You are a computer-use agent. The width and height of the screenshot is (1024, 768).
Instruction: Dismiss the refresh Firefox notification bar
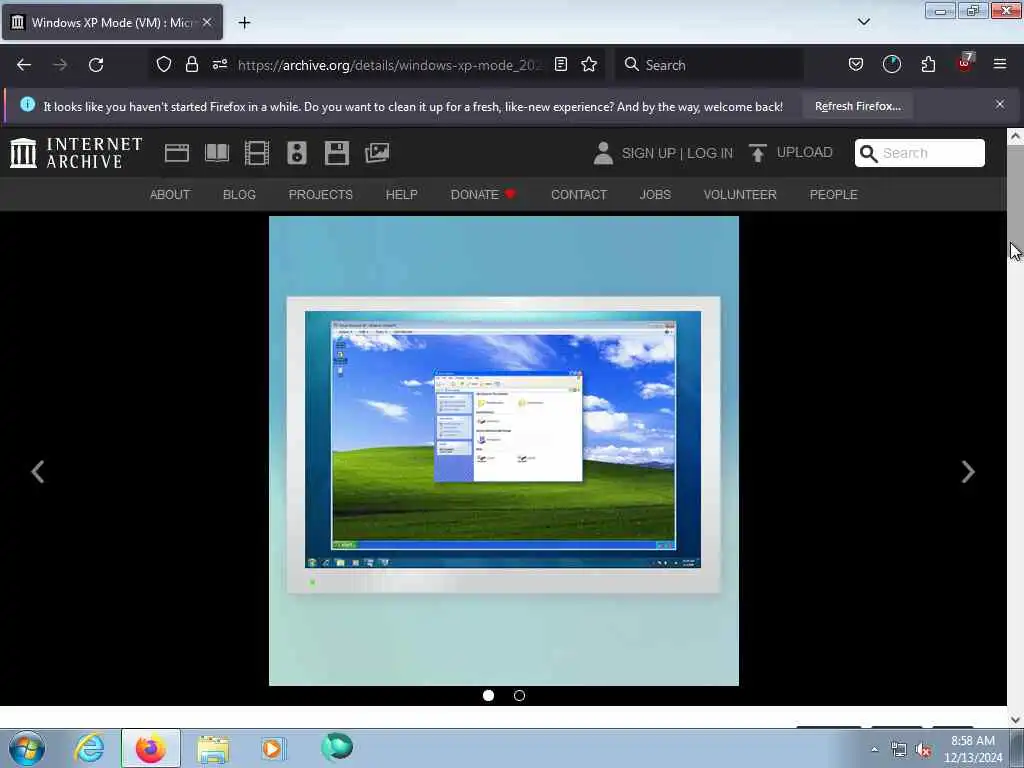point(1000,104)
